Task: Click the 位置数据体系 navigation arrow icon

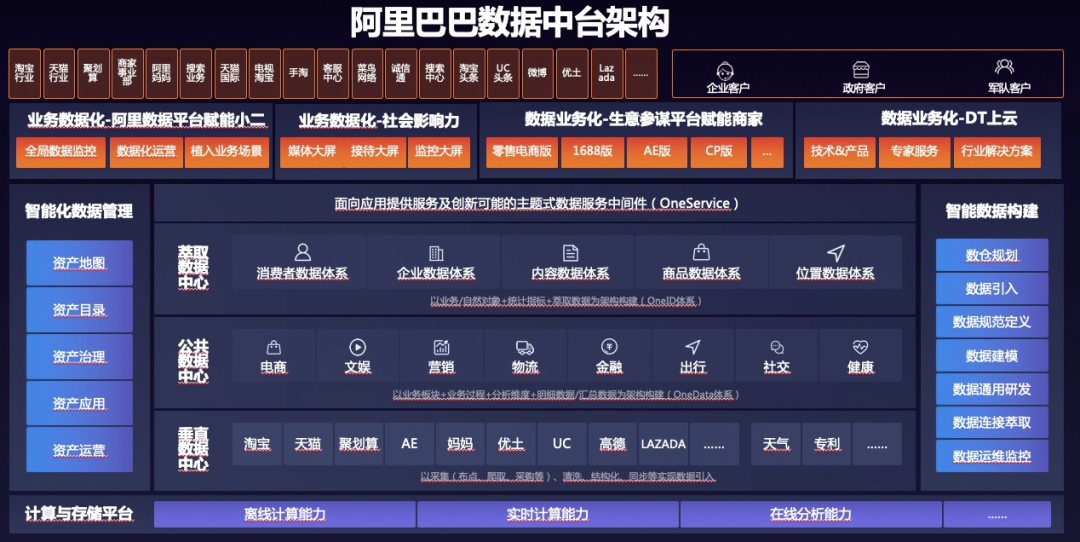Action: coord(836,253)
